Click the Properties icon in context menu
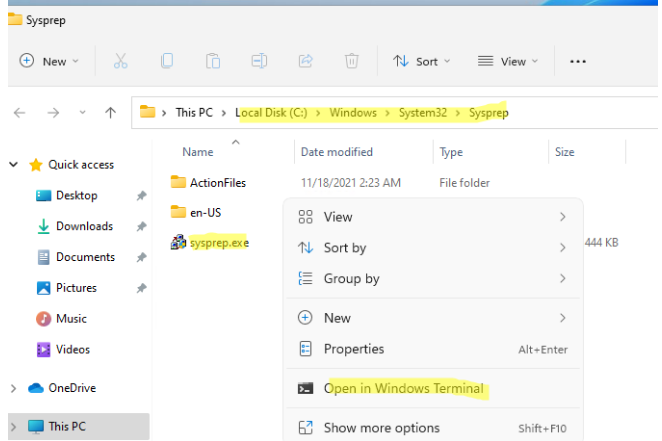662x441 pixels. 305,349
